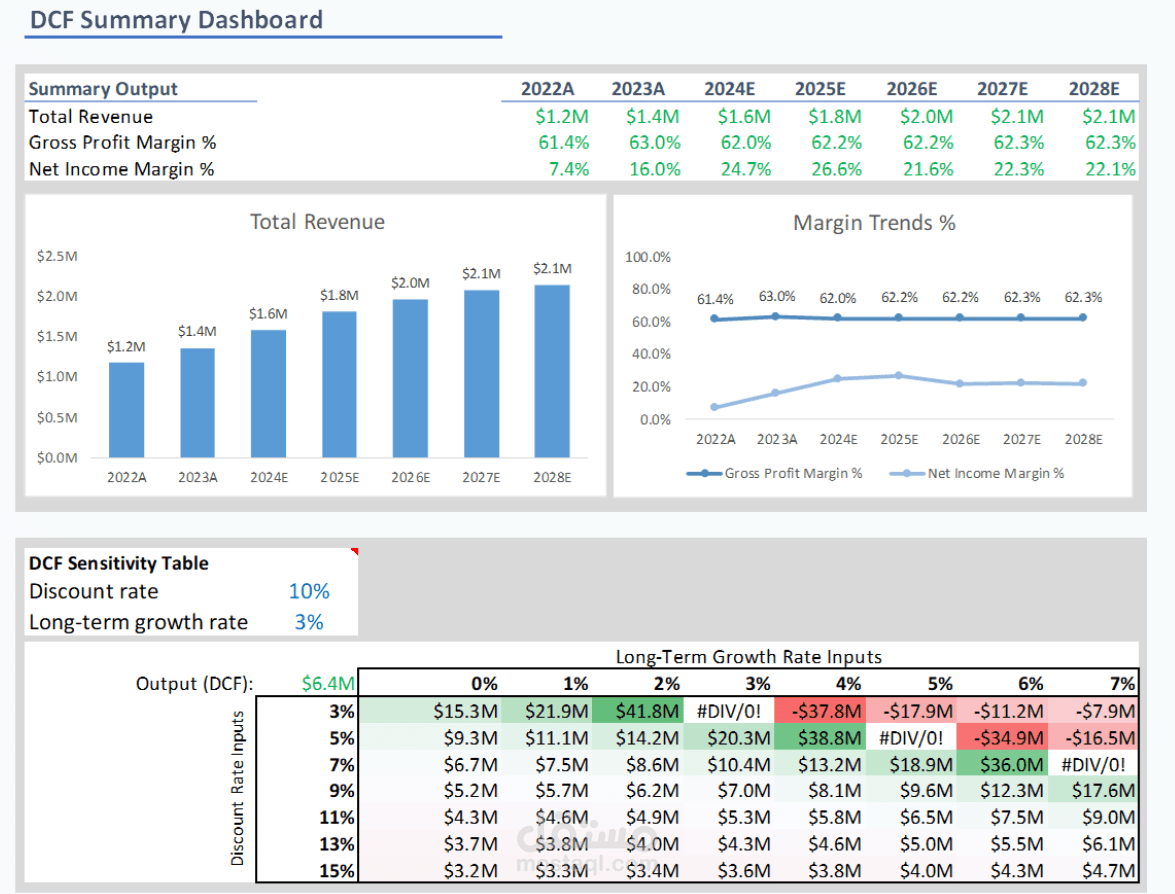1175x894 pixels.
Task: Click the Long-Term Growth Rate Inputs heading
Action: [749, 656]
